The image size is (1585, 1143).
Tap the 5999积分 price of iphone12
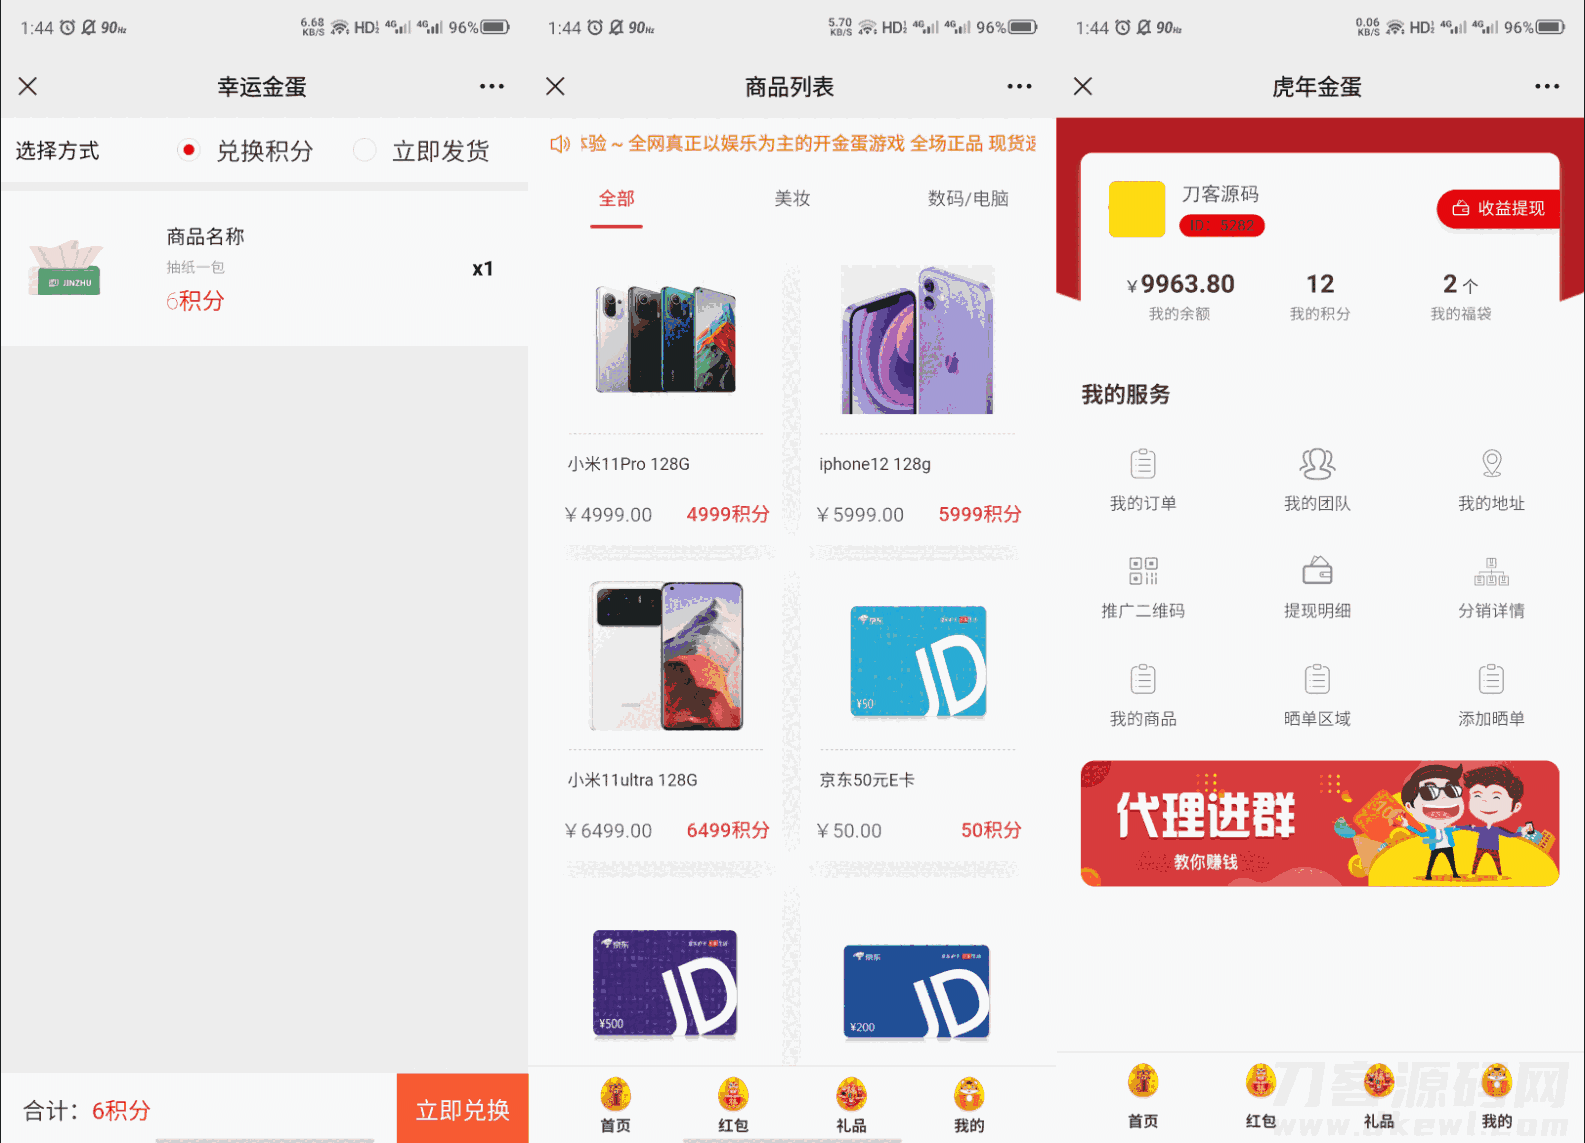coord(980,514)
